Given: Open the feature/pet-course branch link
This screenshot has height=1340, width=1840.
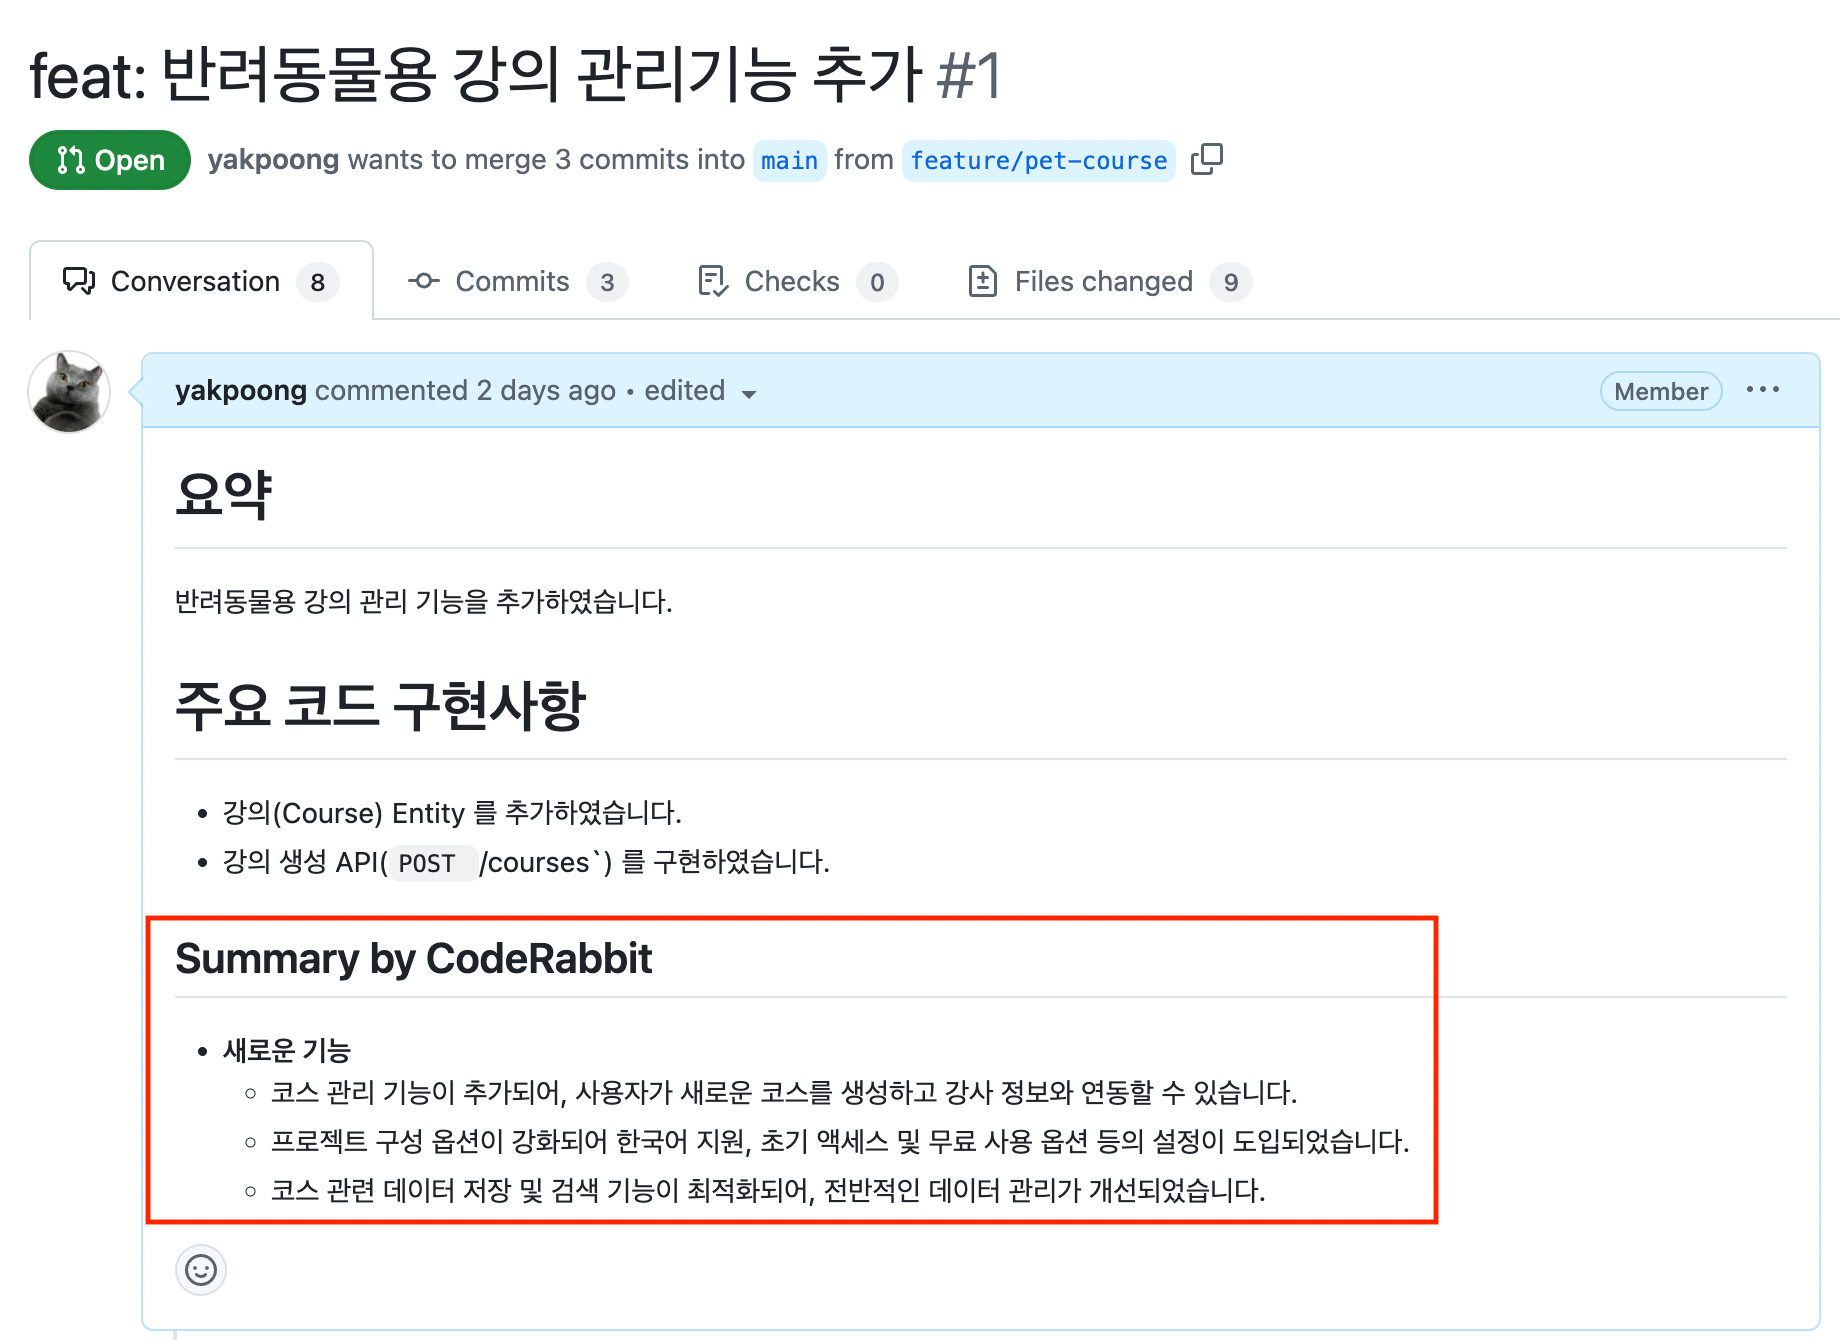Looking at the screenshot, I should click(x=1038, y=161).
